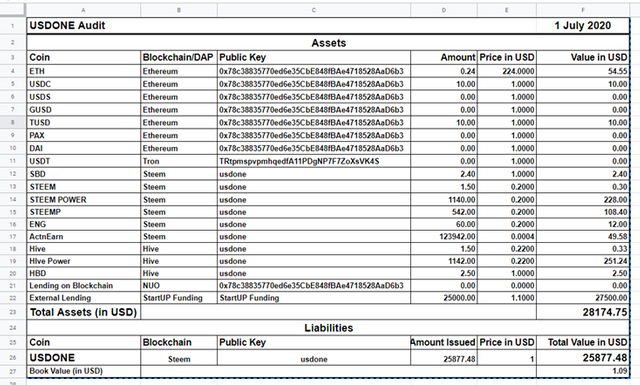Select the 'DAI' coin cell
Image resolution: width=640 pixels, height=385 pixels.
click(83, 148)
